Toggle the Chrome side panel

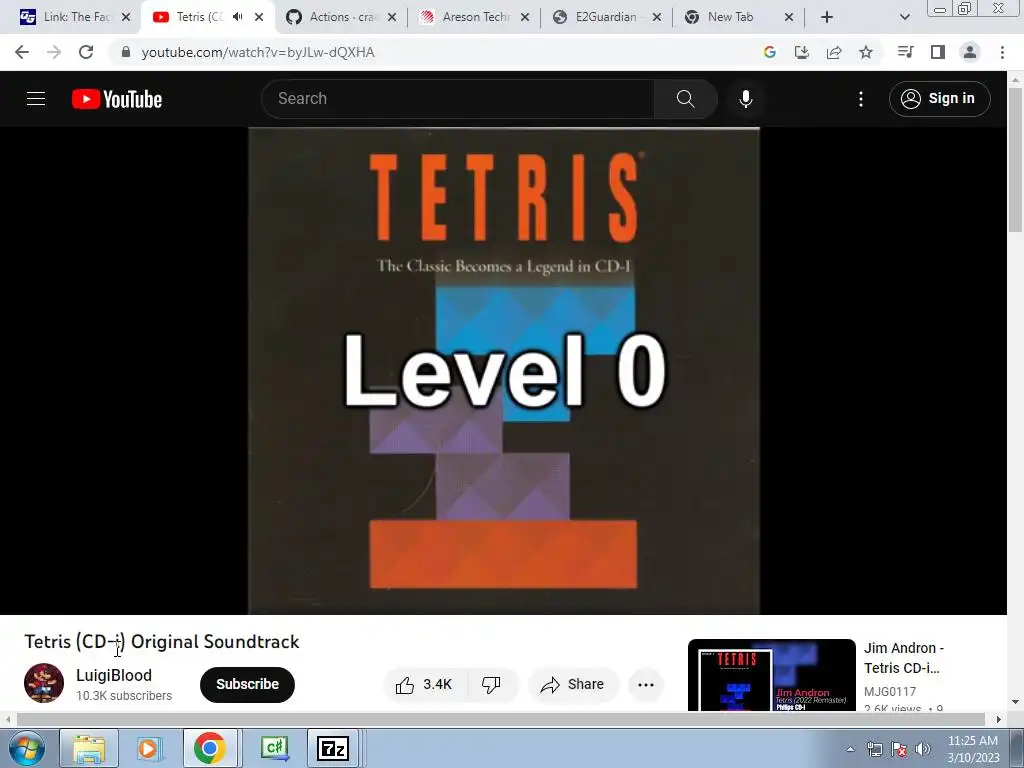click(938, 52)
